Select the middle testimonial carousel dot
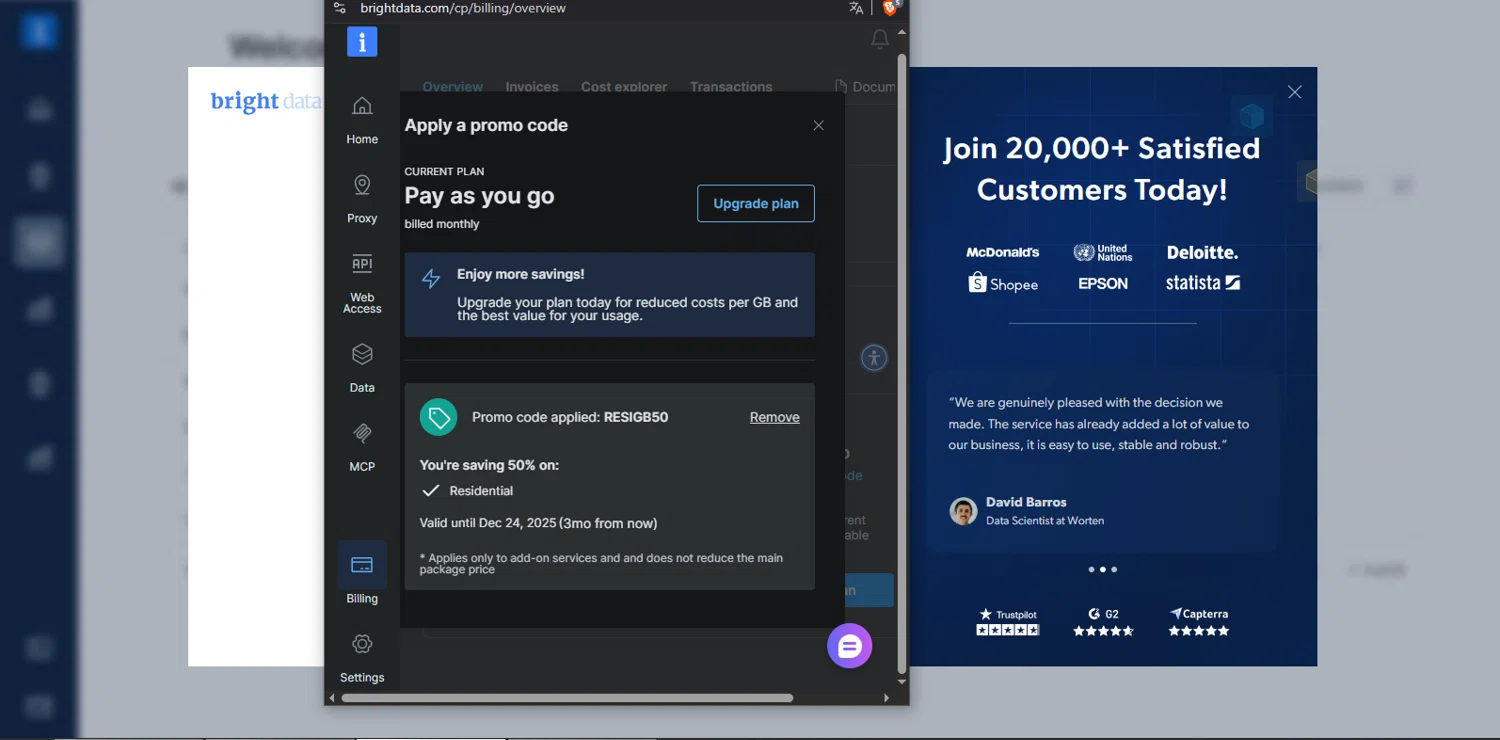 coord(1102,569)
